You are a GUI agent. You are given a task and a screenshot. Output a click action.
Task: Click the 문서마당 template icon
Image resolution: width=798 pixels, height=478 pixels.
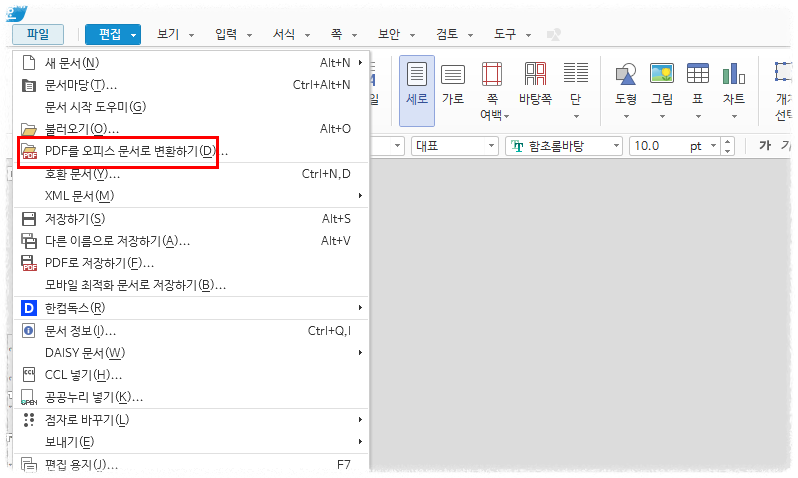[x=29, y=85]
